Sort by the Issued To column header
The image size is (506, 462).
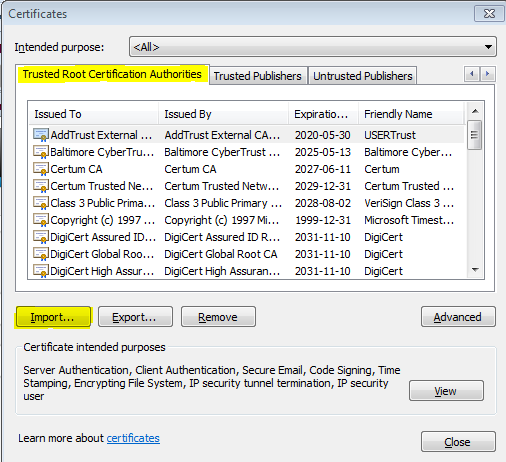tap(94, 114)
